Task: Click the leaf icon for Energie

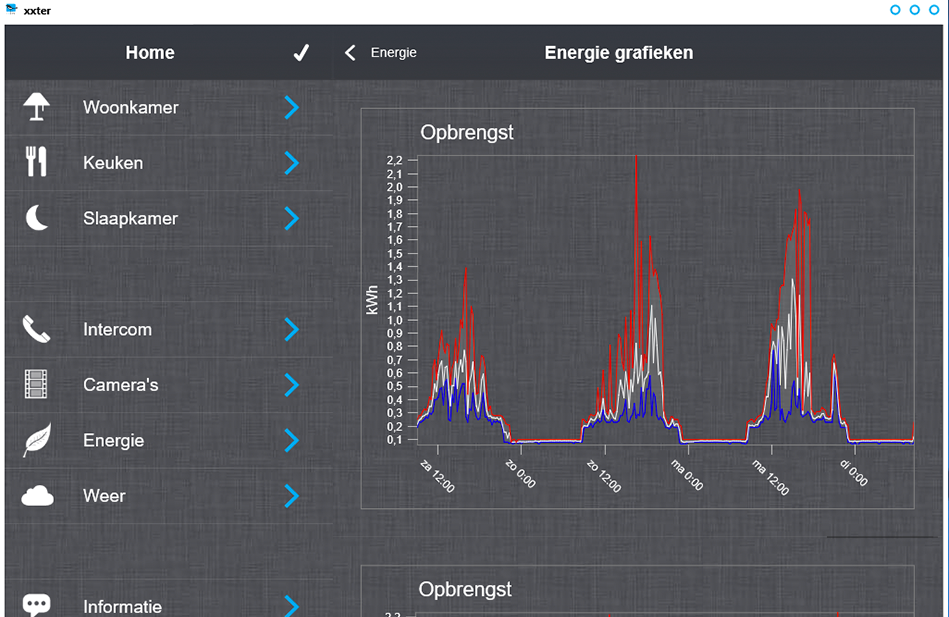Action: point(37,440)
